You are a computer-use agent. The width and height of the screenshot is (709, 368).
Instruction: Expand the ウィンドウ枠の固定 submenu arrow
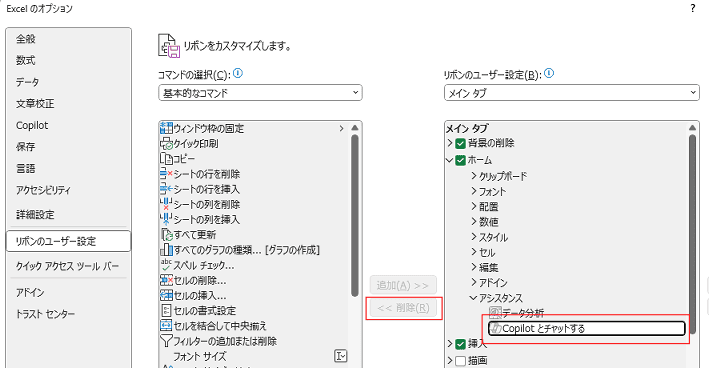point(341,128)
